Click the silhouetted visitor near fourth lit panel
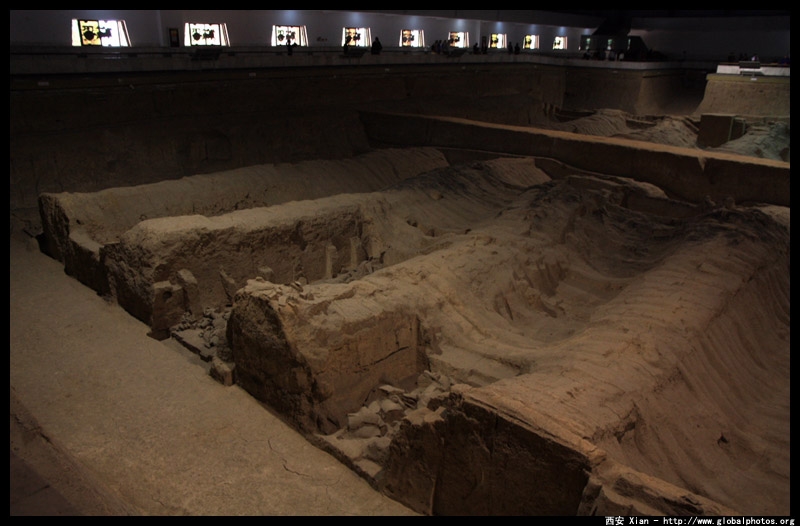Viewport: 800px width, 526px height. point(376,46)
